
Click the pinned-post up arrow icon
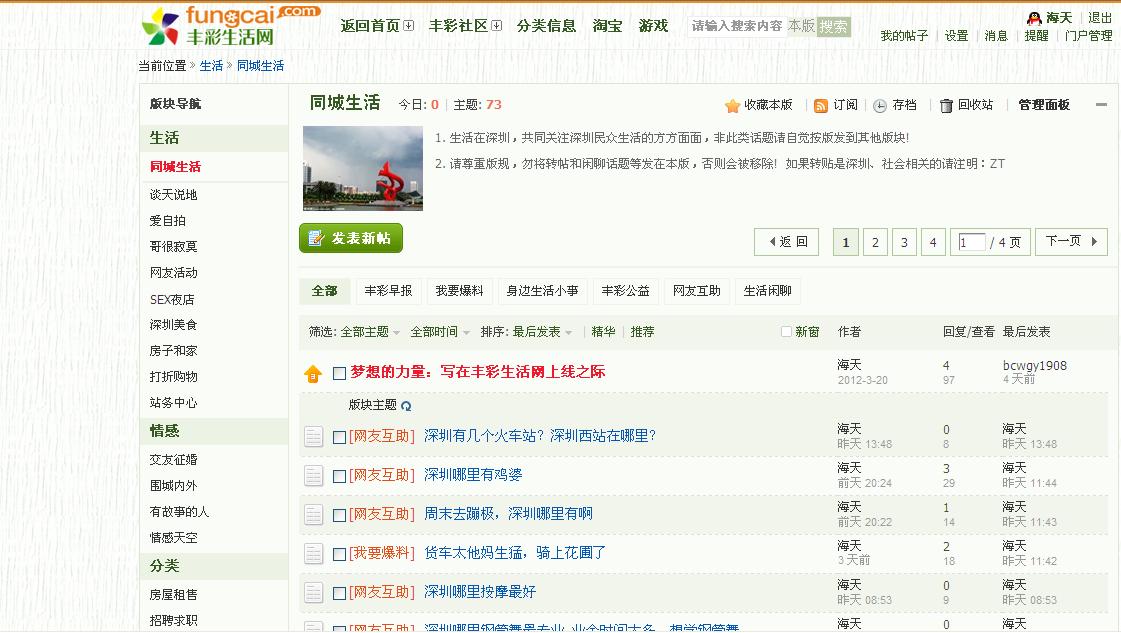coord(313,373)
